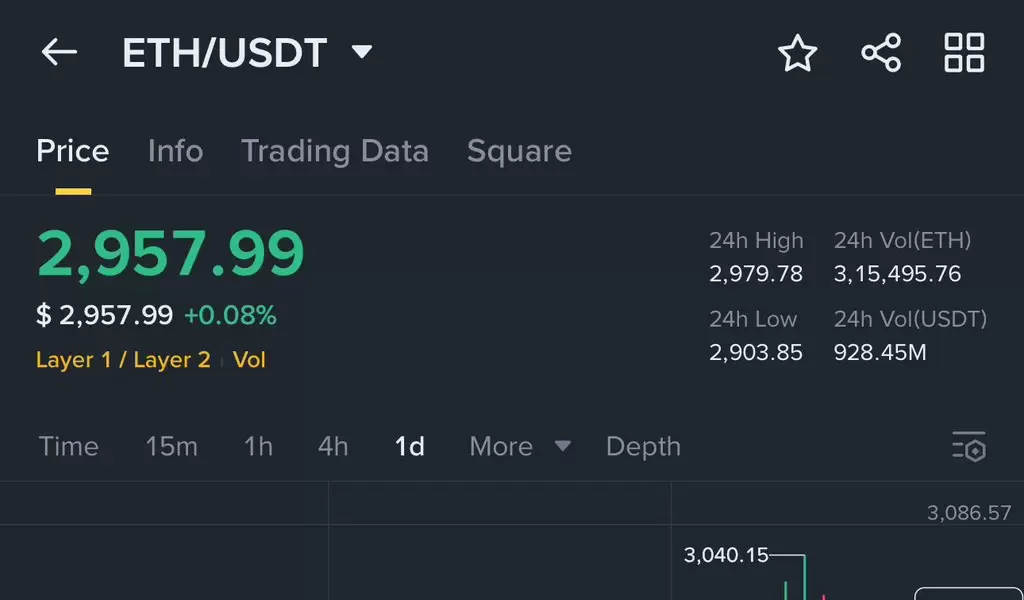Open the grid layout icon

965,52
